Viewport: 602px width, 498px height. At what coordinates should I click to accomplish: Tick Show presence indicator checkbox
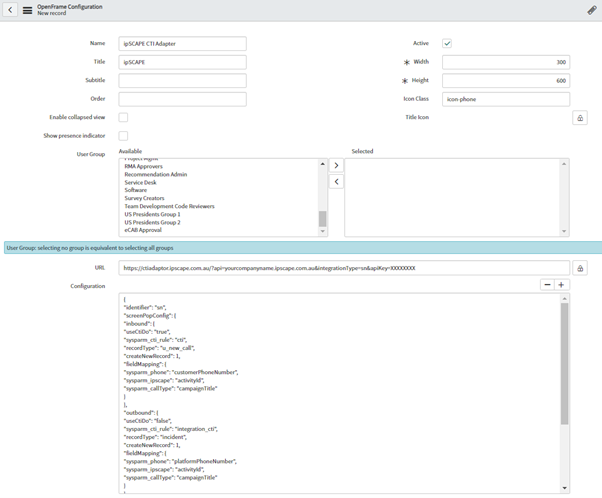point(123,136)
